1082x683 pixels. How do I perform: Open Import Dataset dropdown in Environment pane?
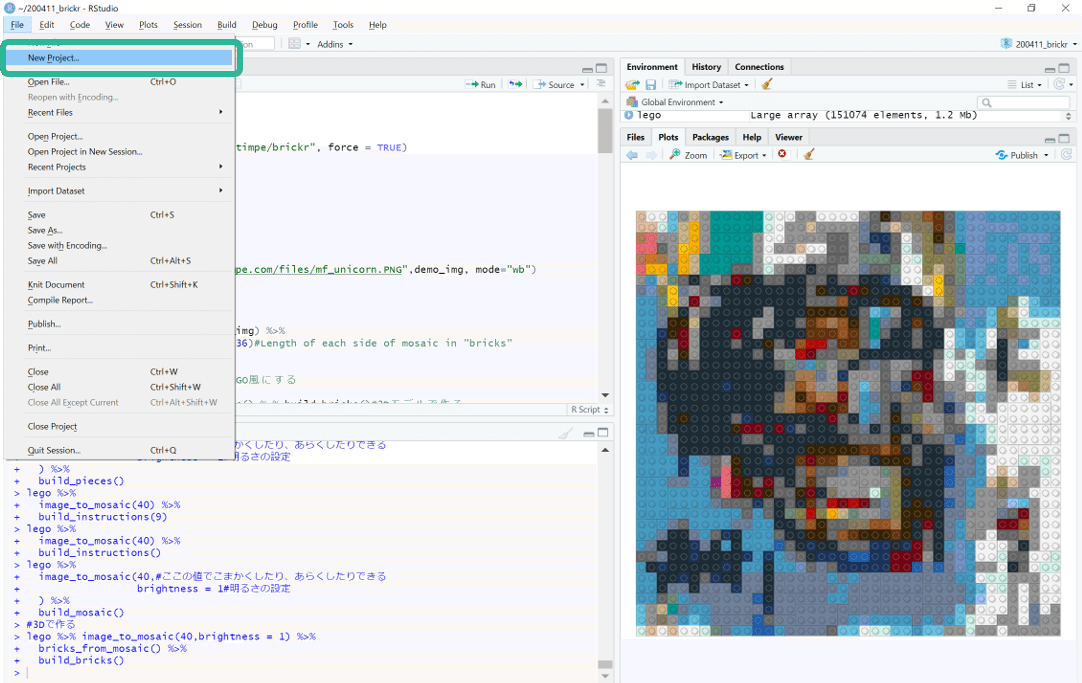709,85
